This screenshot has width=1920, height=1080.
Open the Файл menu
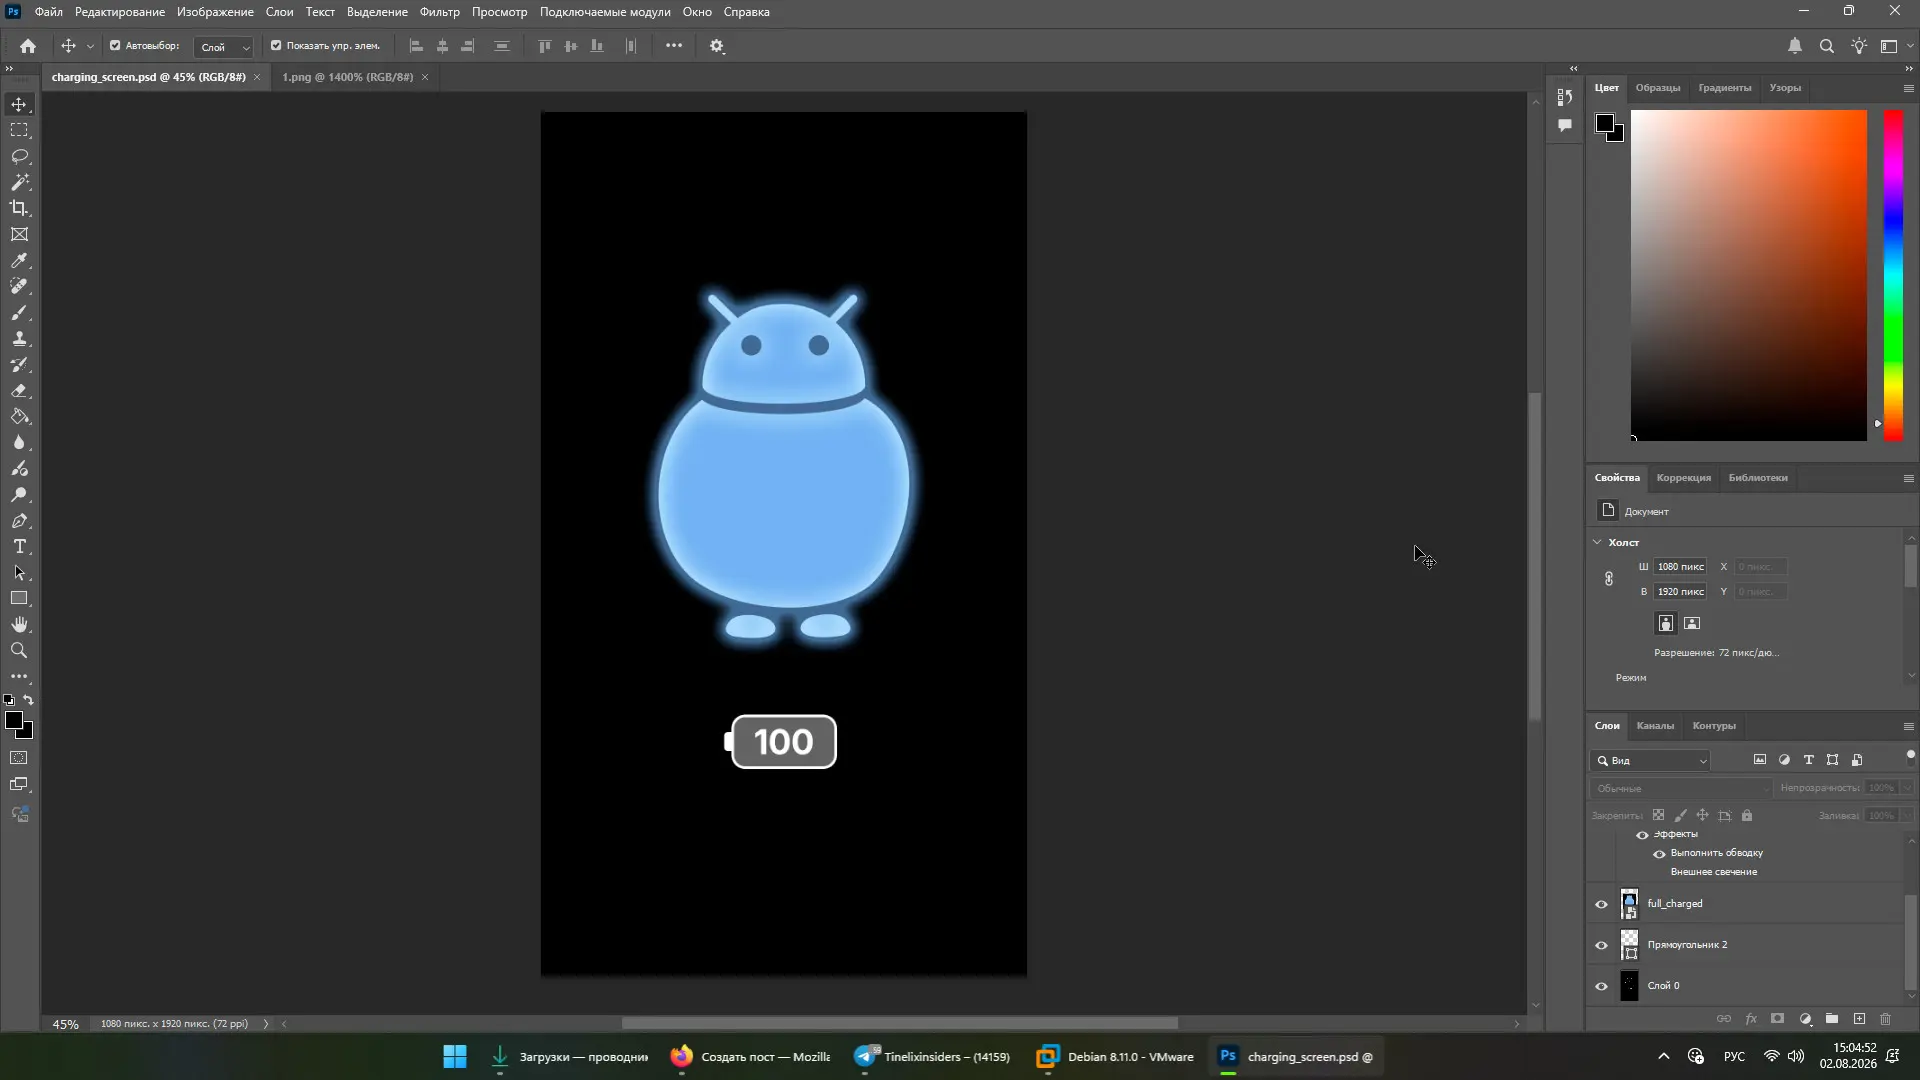(x=48, y=12)
